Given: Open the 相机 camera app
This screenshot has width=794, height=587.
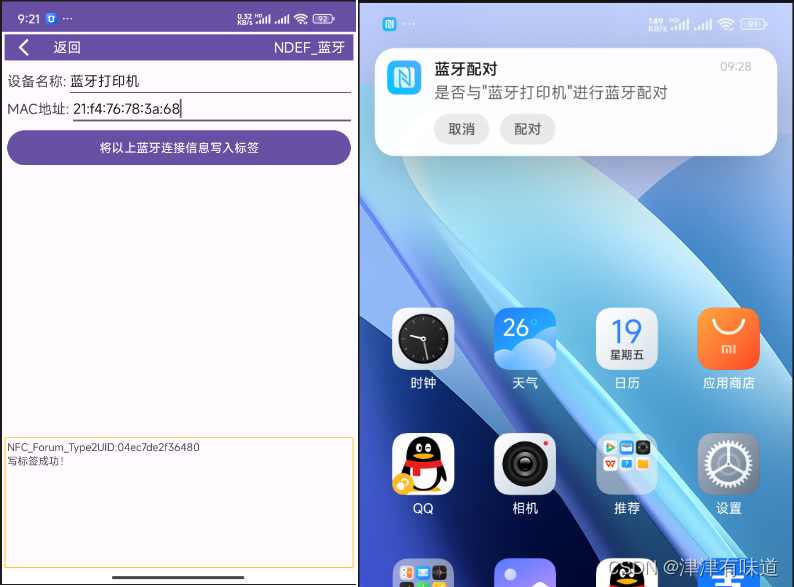Looking at the screenshot, I should point(525,464).
